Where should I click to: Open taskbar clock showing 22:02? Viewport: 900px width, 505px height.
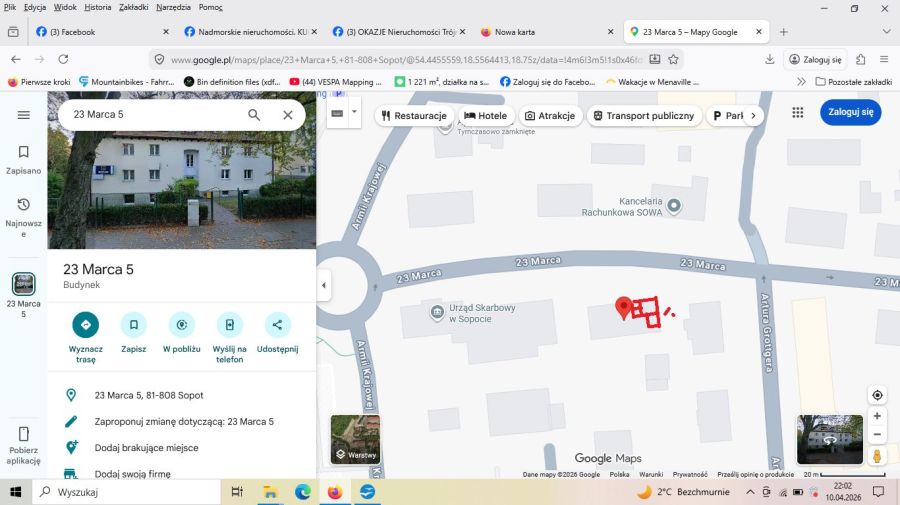point(843,492)
